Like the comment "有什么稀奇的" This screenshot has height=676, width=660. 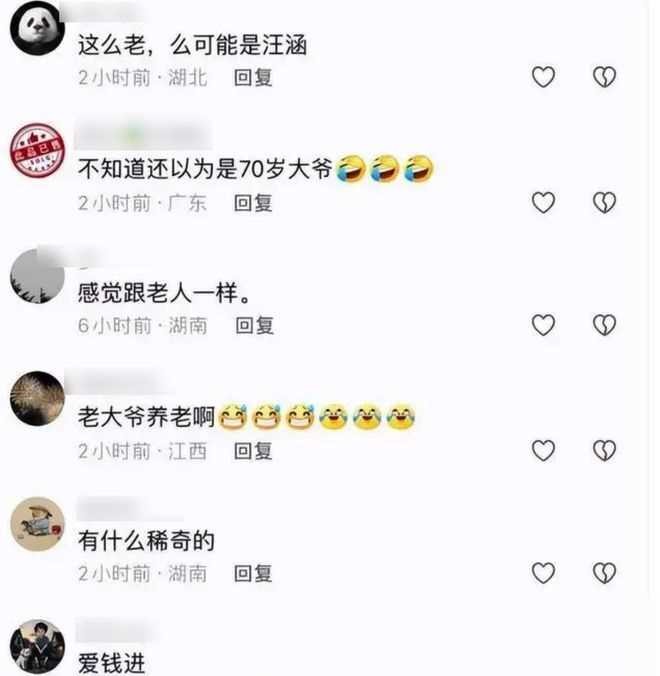point(543,573)
